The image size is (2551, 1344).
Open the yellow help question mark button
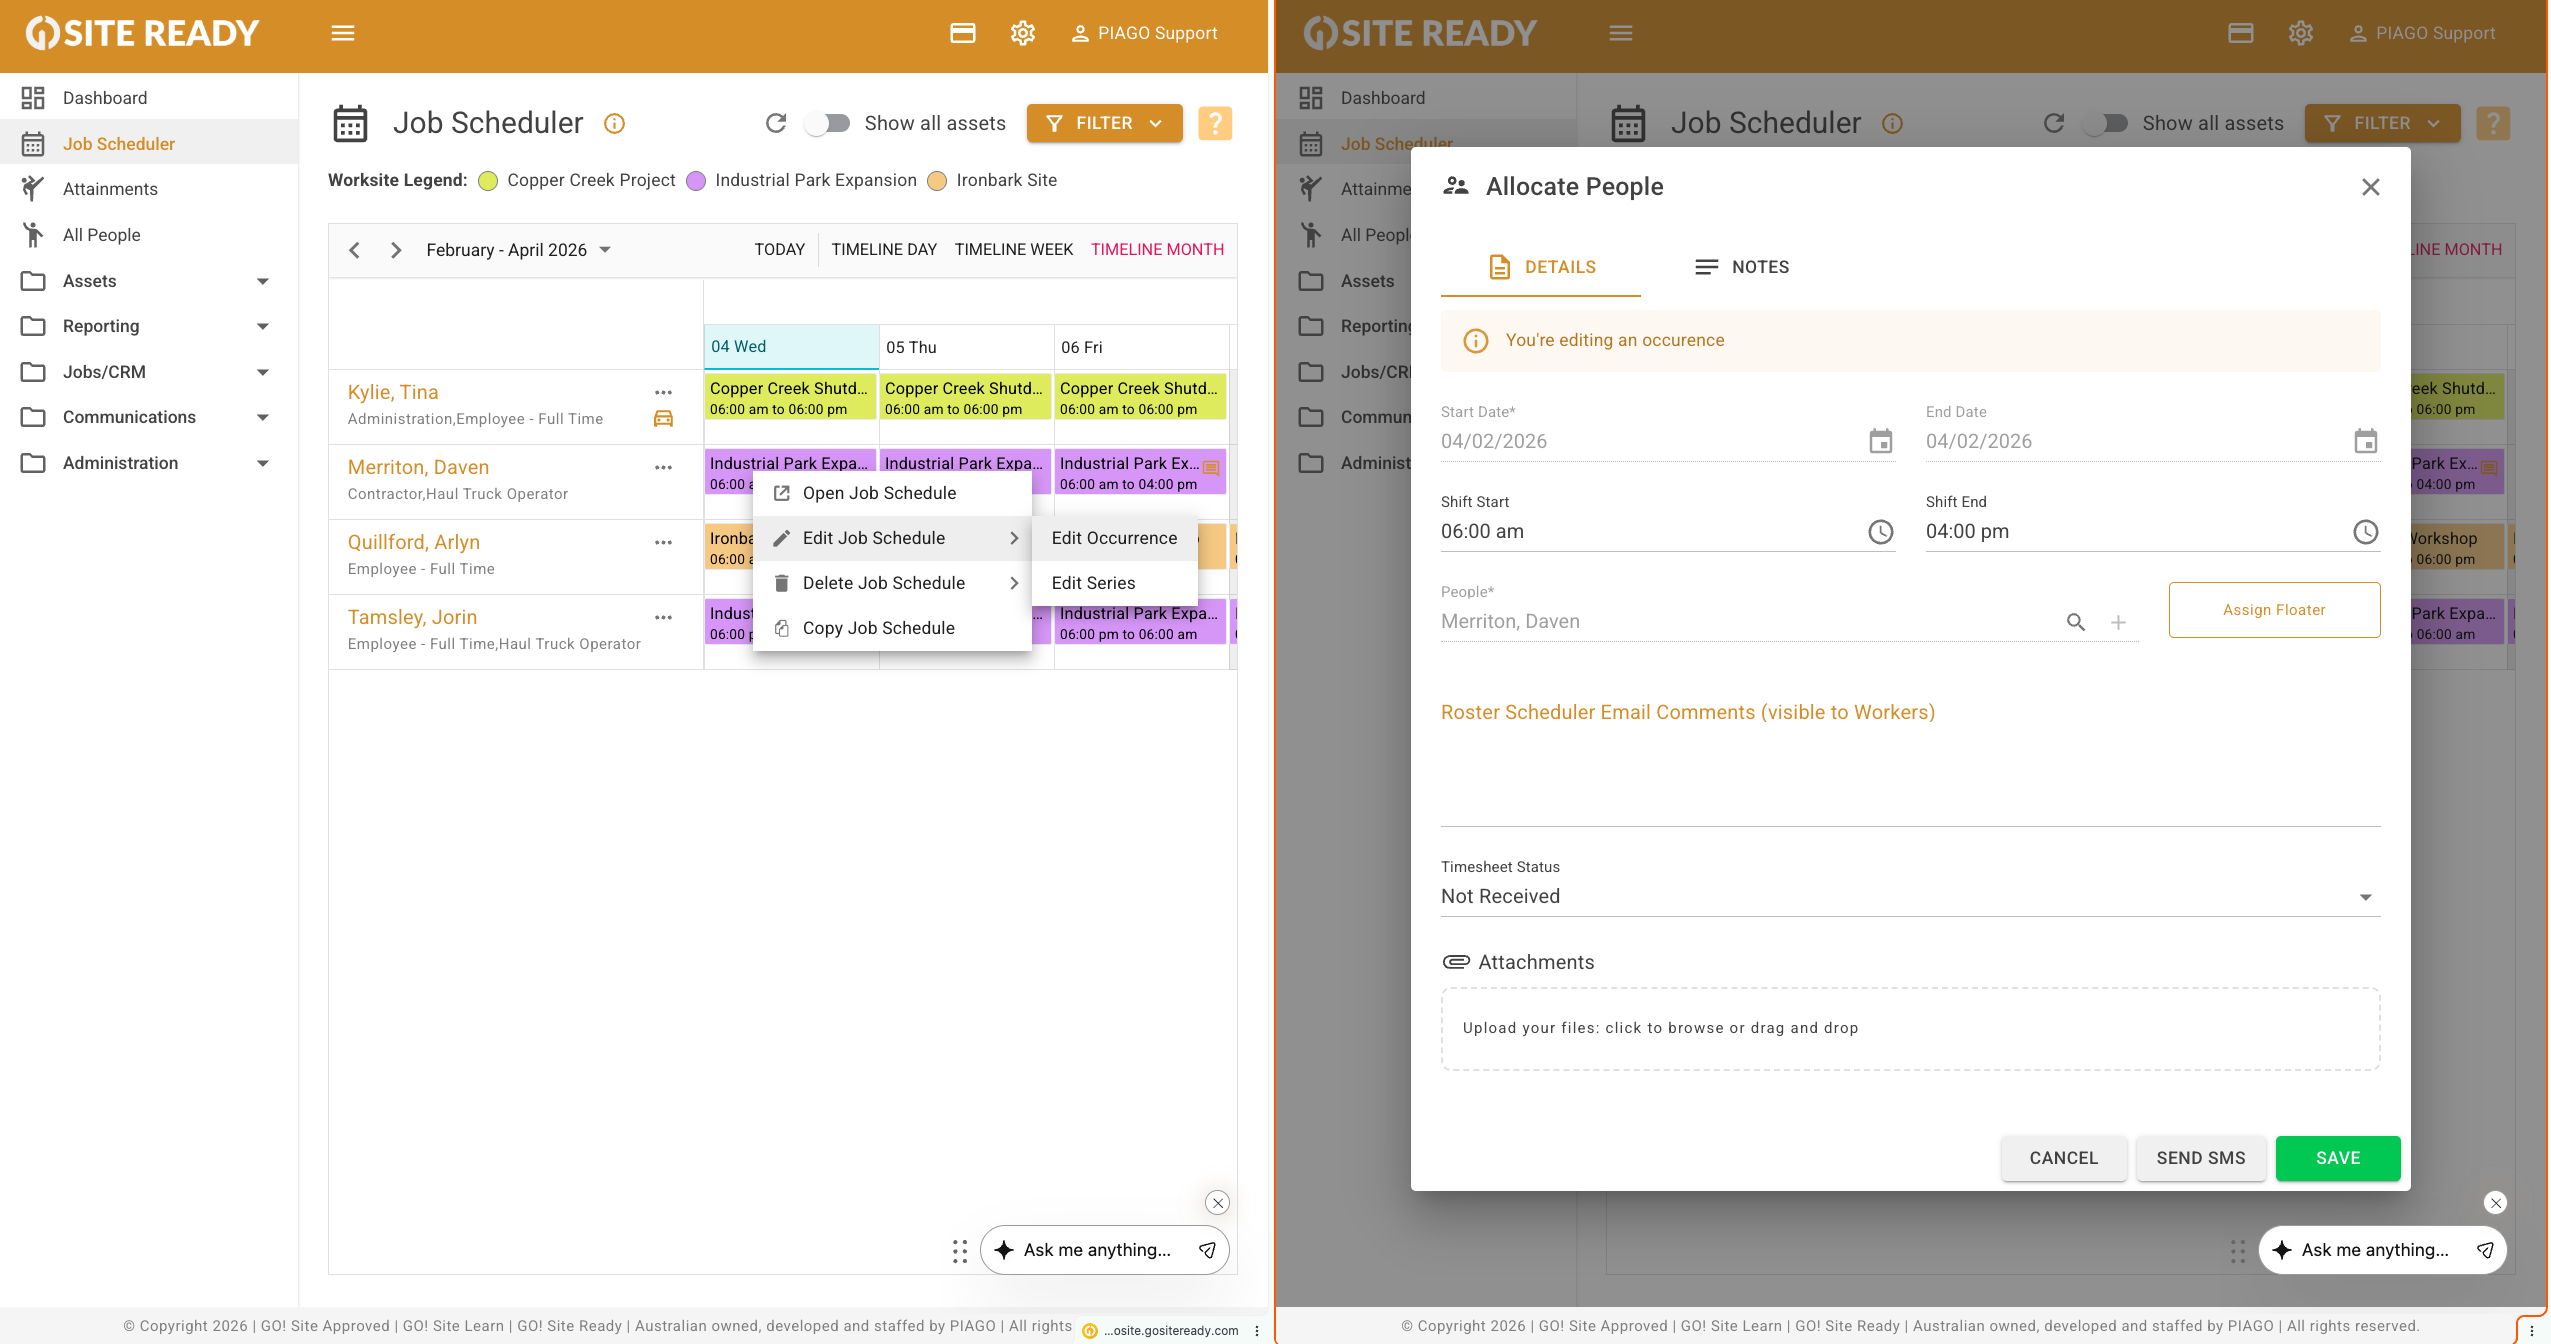[x=1214, y=123]
